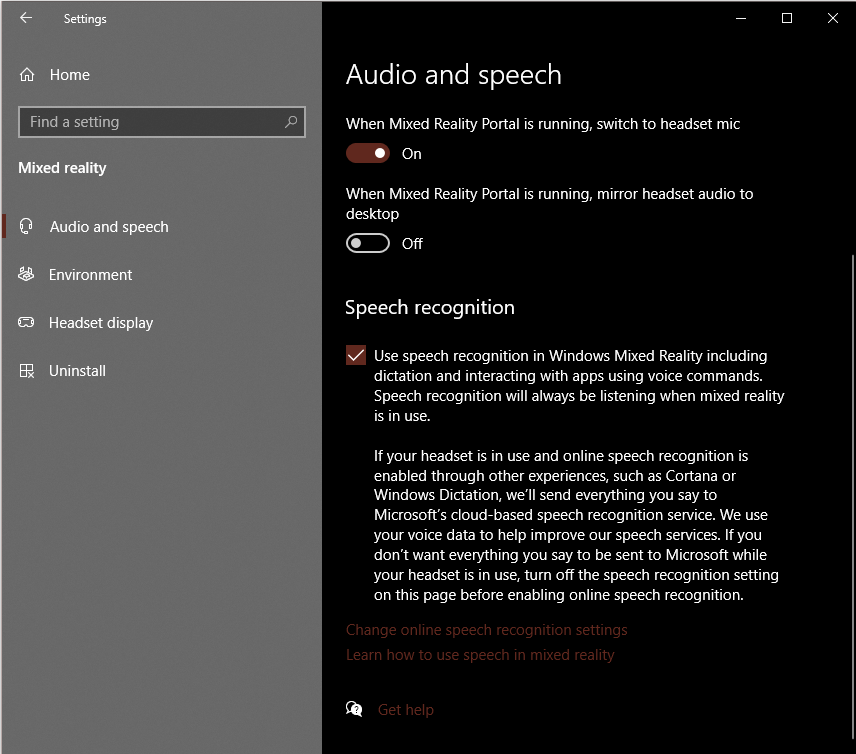
Task: Click the back arrow in Settings title bar
Action: [x=25, y=18]
